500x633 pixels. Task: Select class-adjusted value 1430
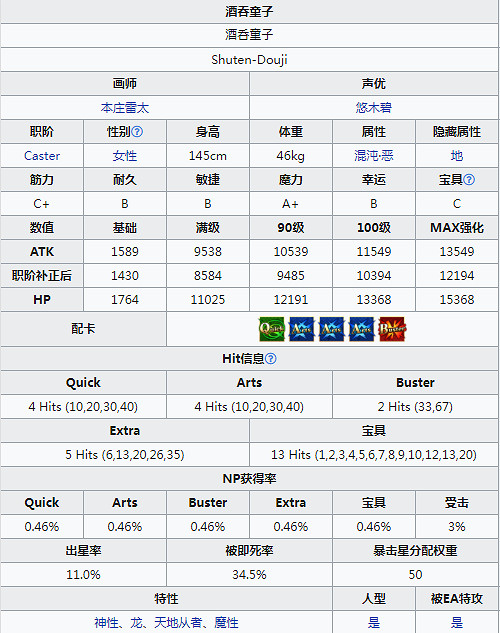coord(125,276)
